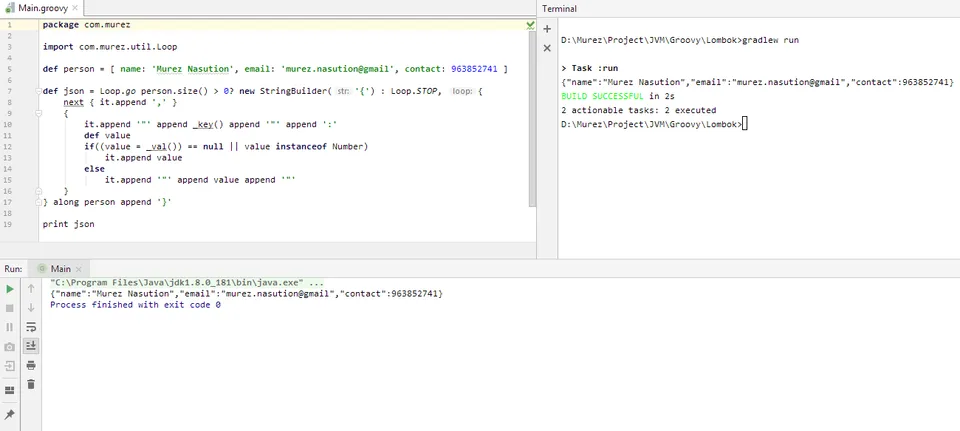The image size is (960, 431).
Task: Collapse the code fold at line 9
Action: coord(39,114)
